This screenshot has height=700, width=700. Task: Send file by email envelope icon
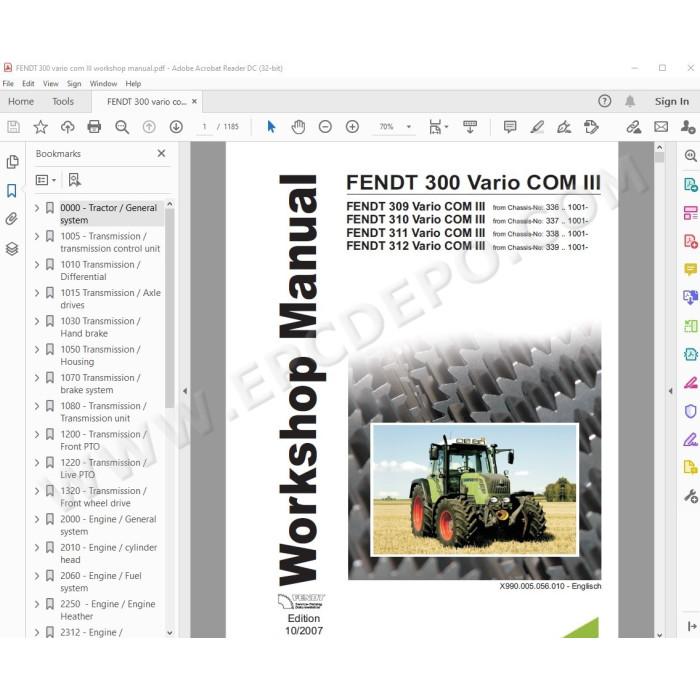click(661, 127)
